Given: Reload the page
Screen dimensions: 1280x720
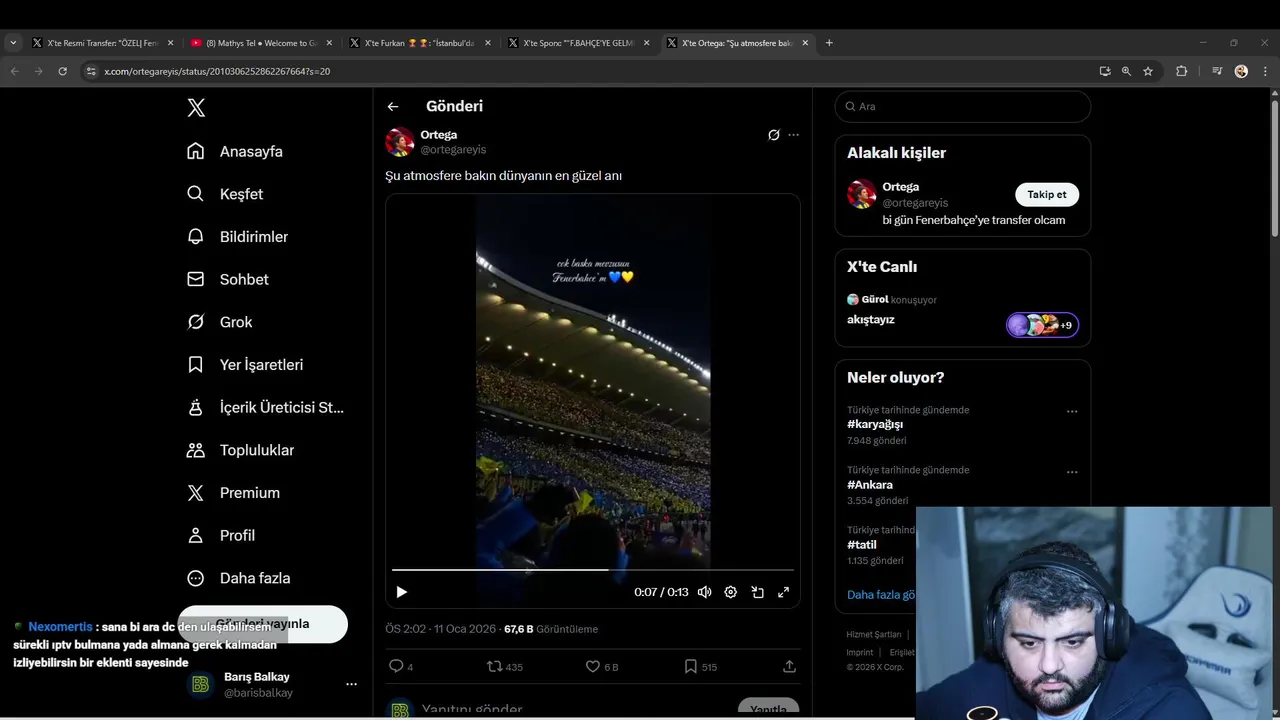Looking at the screenshot, I should [x=62, y=71].
